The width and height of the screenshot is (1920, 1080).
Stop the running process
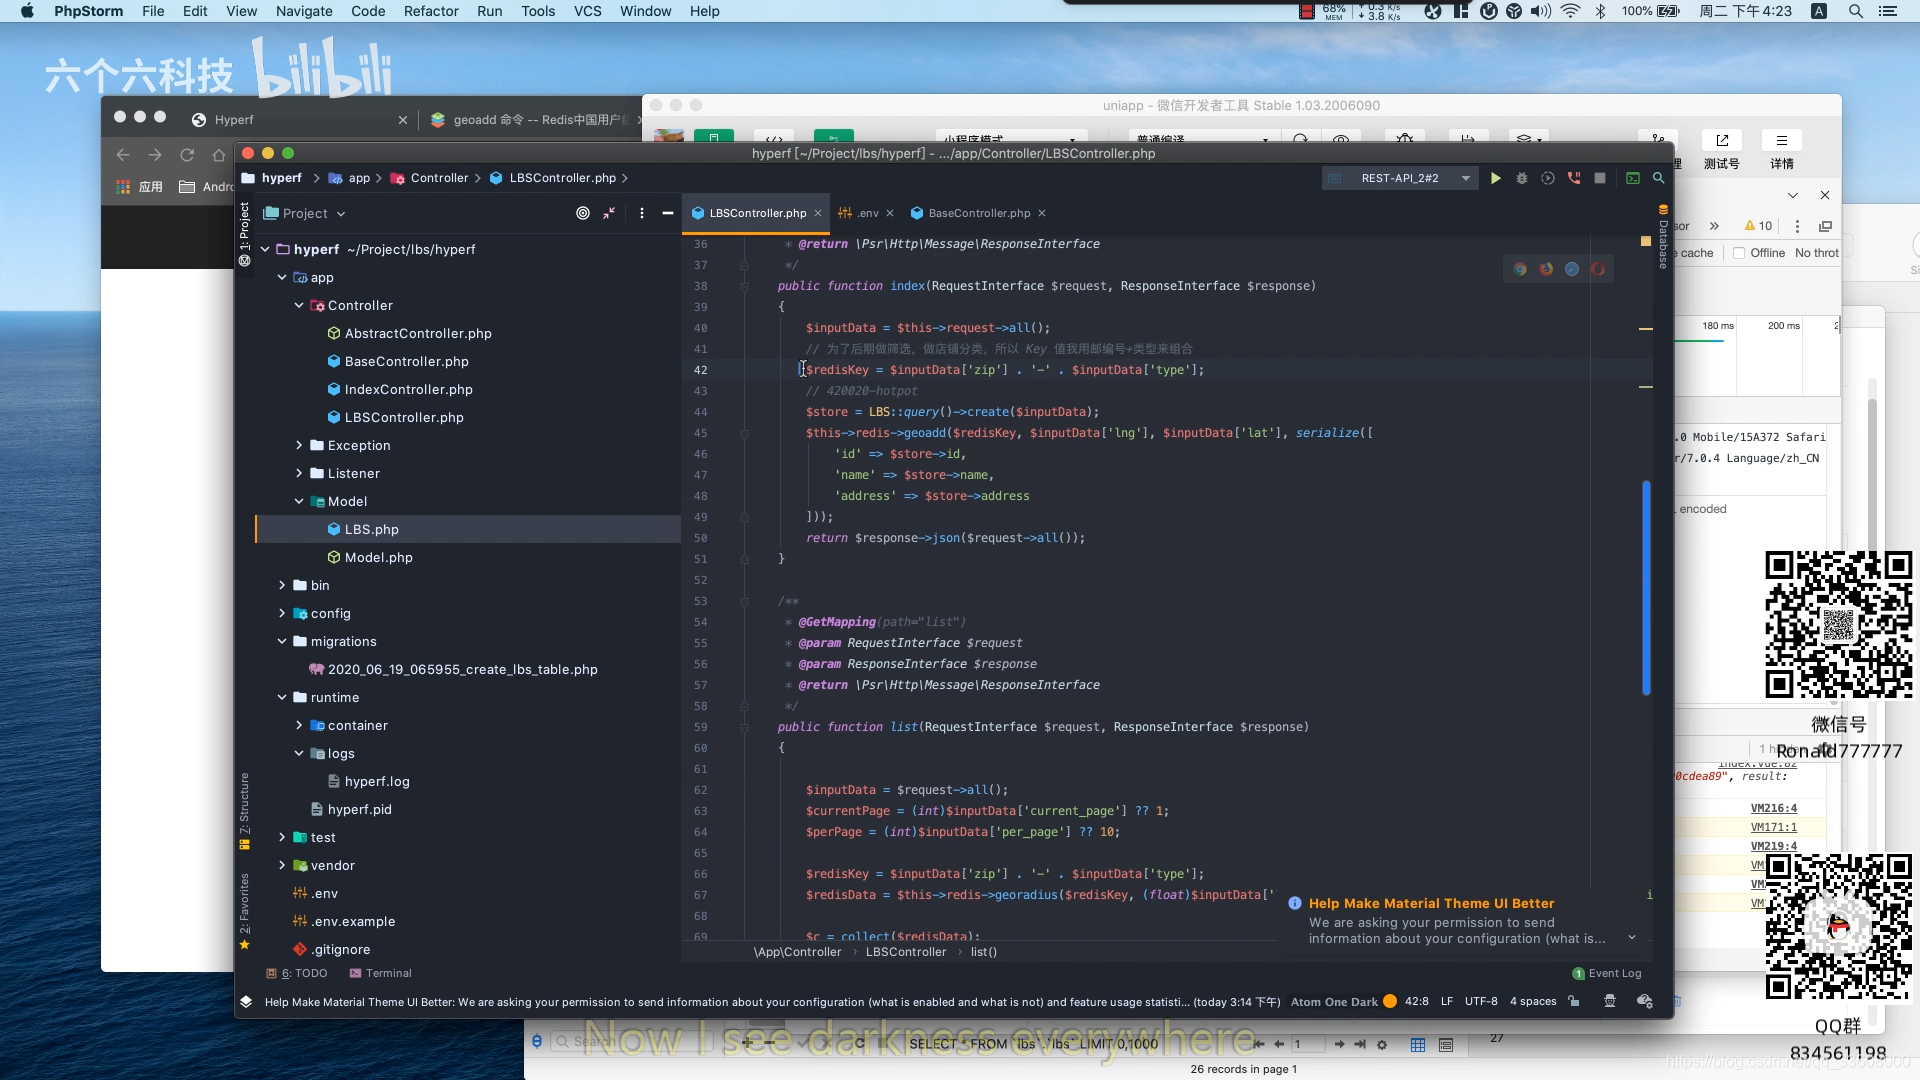[1599, 178]
